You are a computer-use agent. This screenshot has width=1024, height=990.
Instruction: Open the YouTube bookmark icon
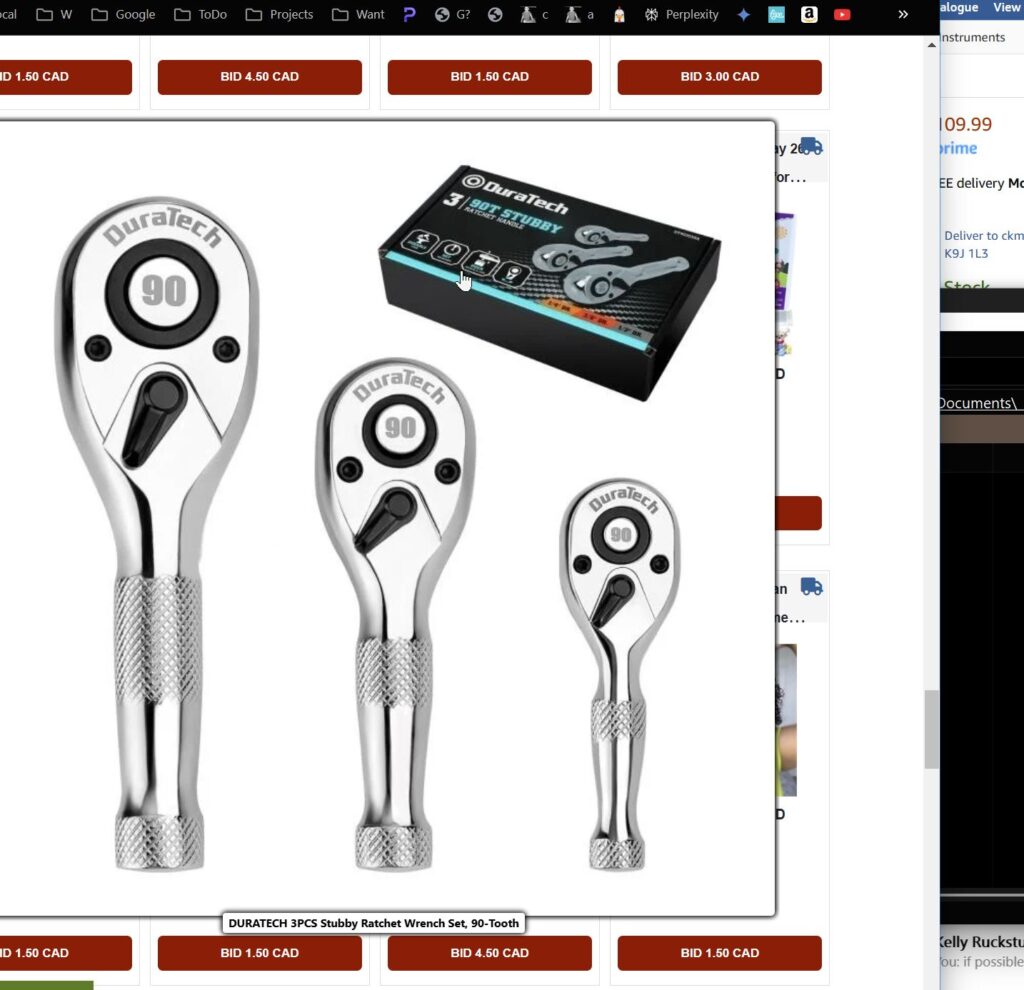click(x=842, y=15)
